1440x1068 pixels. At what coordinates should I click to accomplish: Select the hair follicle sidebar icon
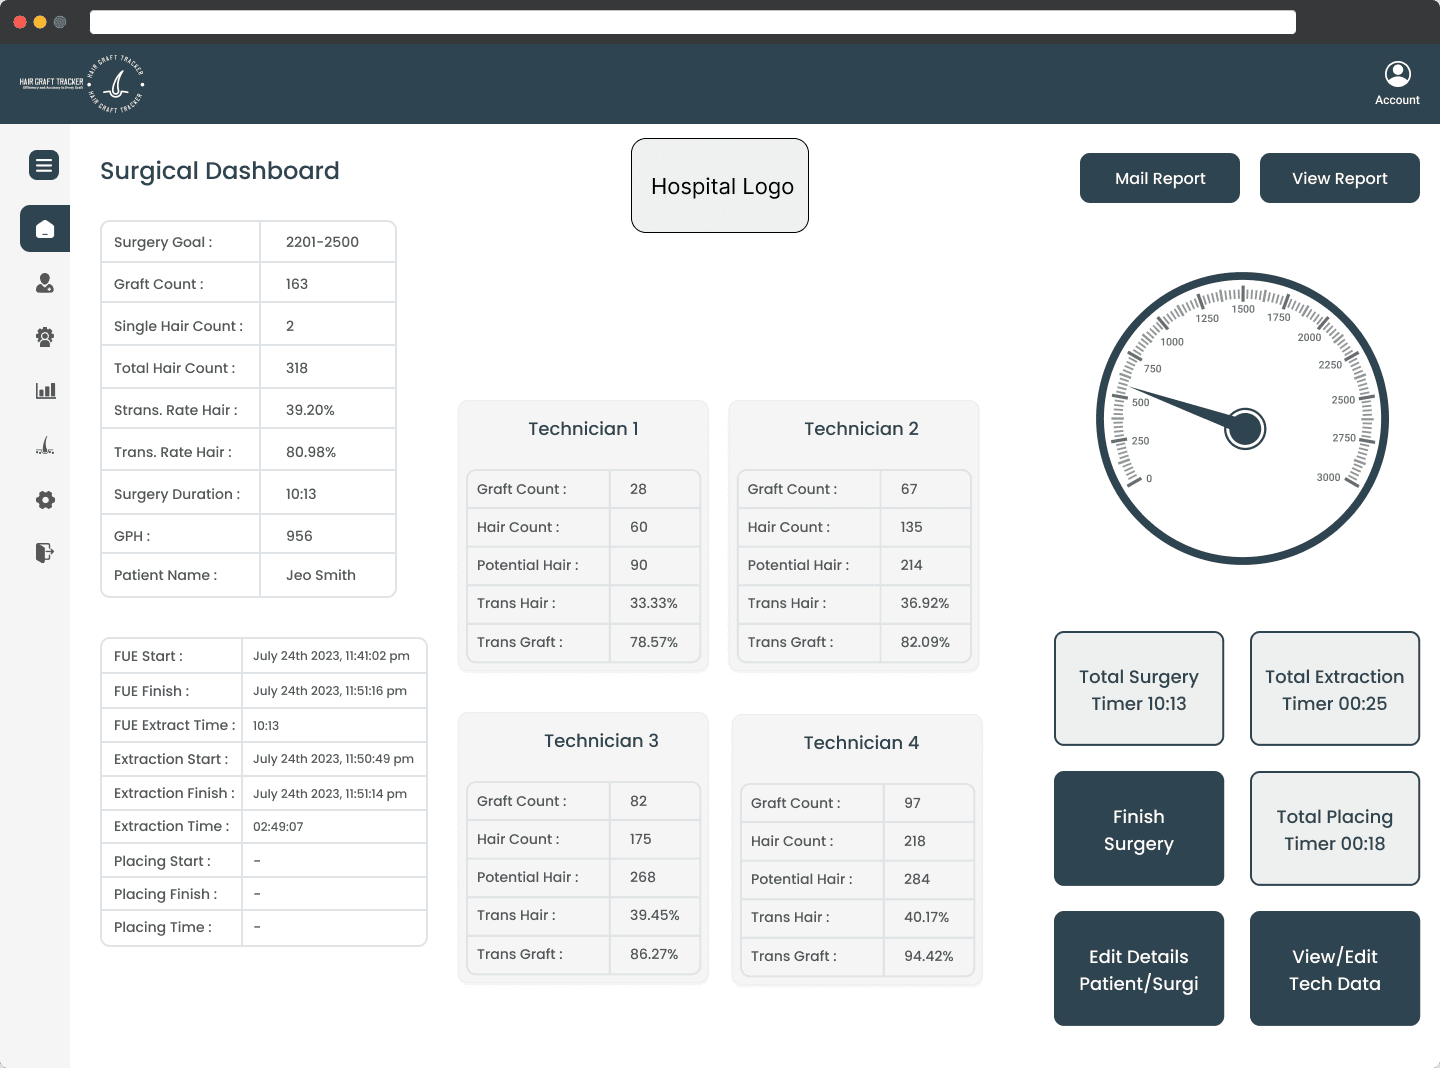[x=45, y=446]
